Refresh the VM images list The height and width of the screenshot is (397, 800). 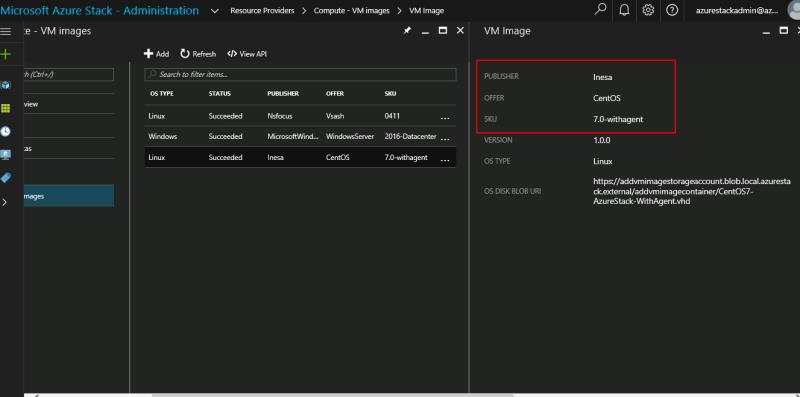198,54
